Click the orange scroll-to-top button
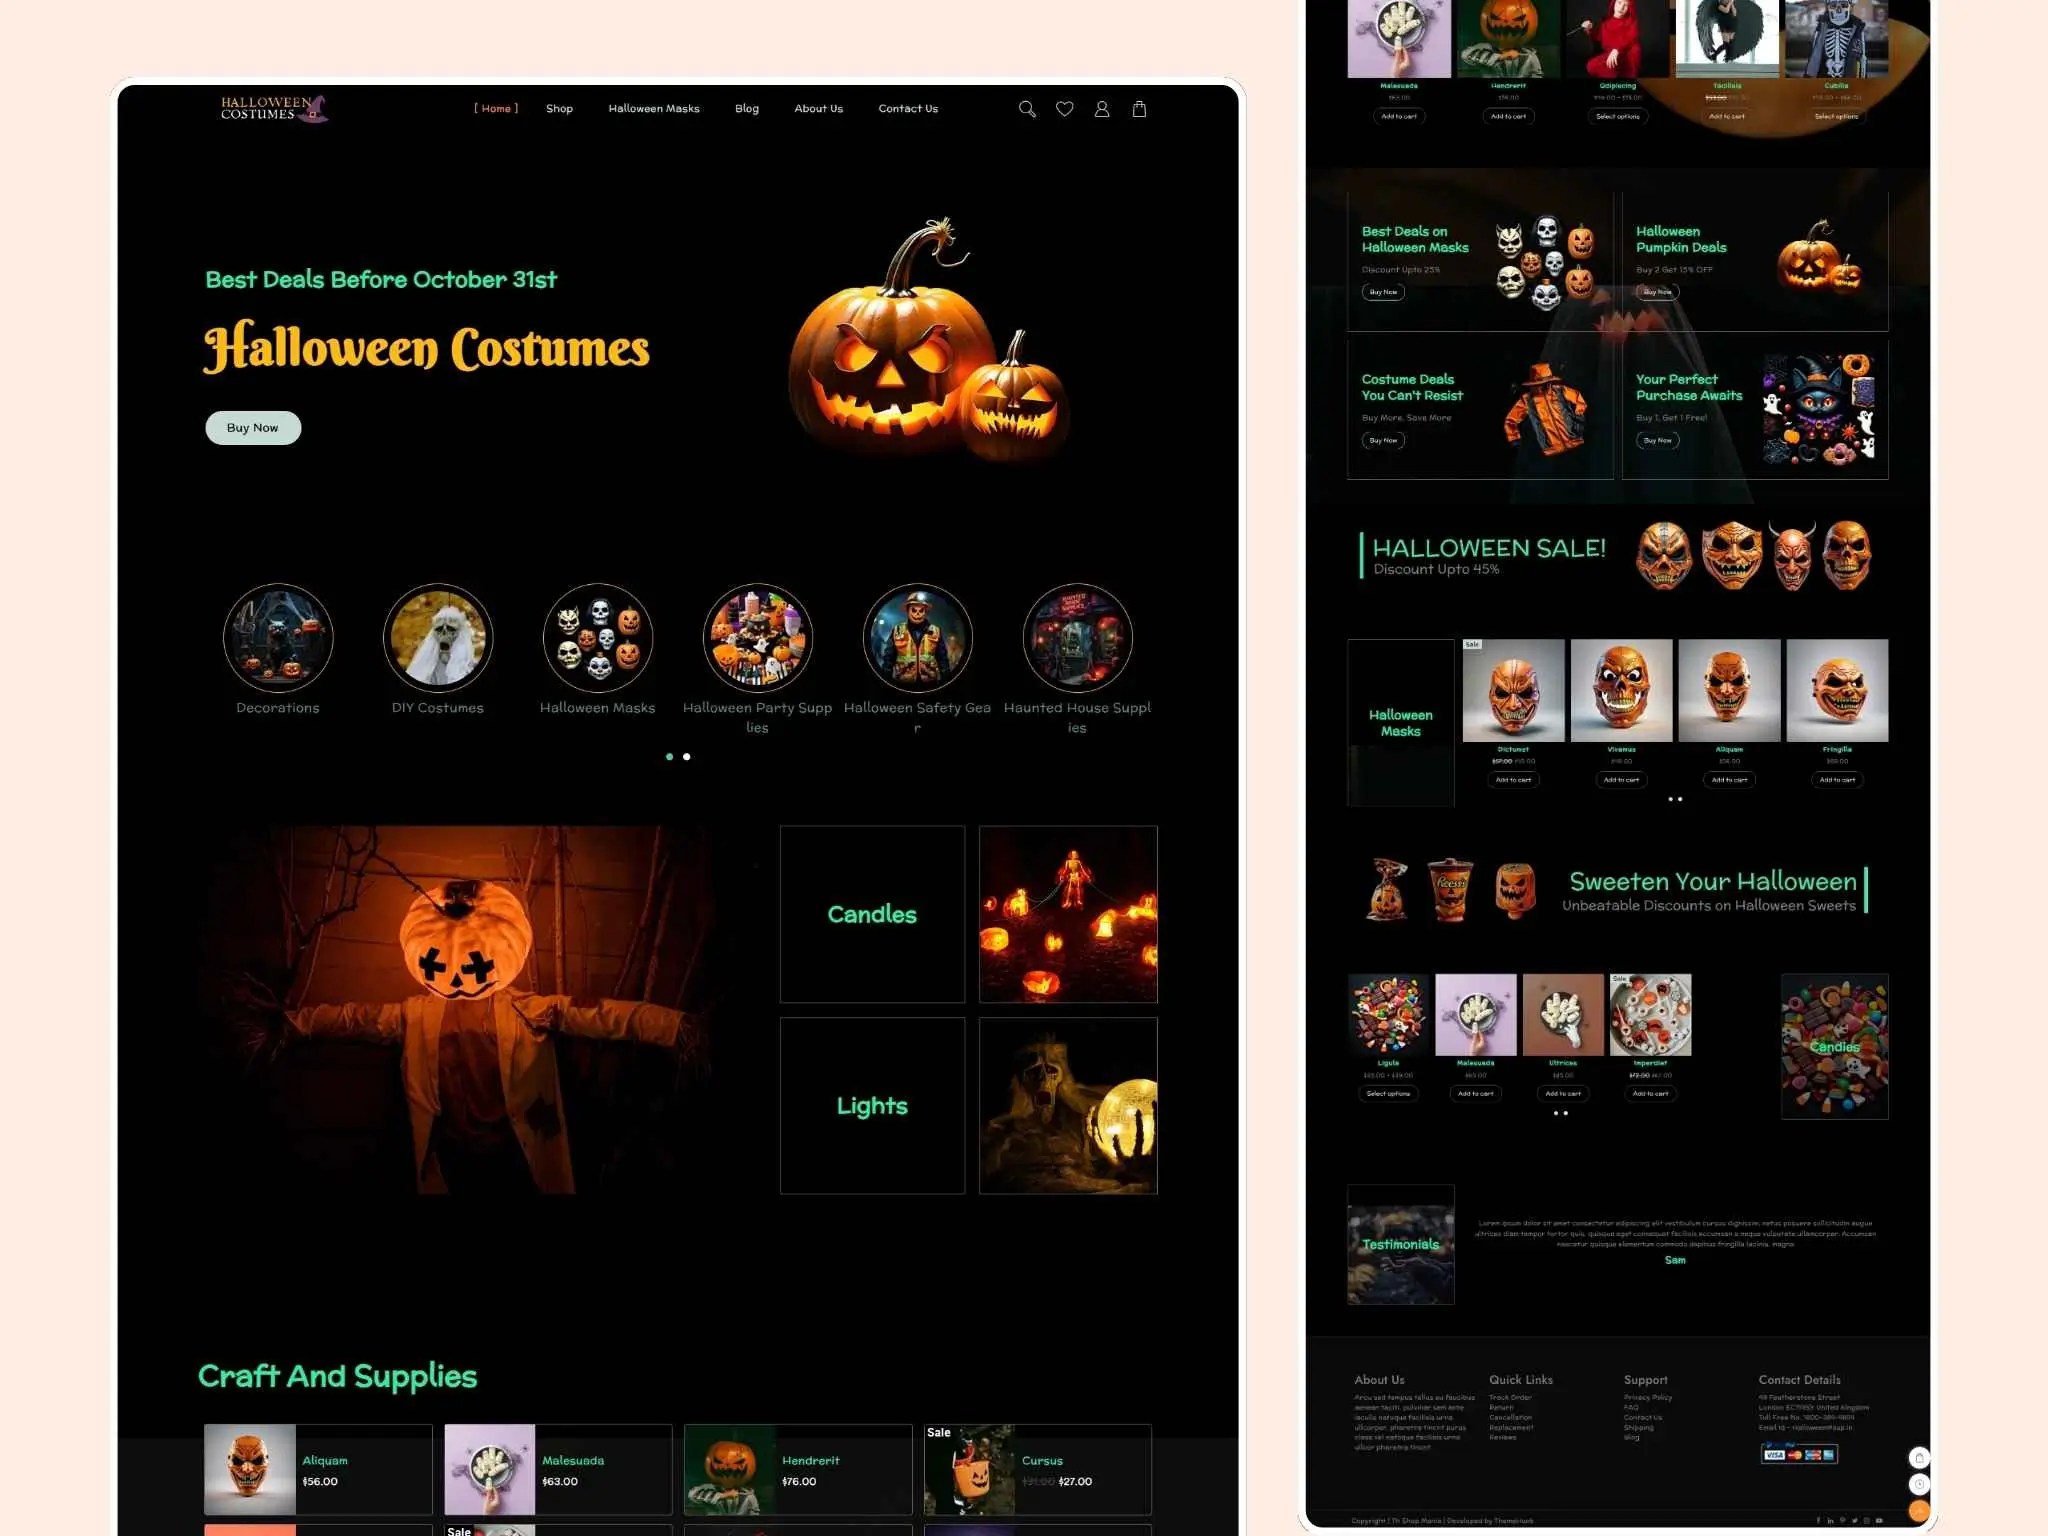2048x1536 pixels. pos(1919,1510)
